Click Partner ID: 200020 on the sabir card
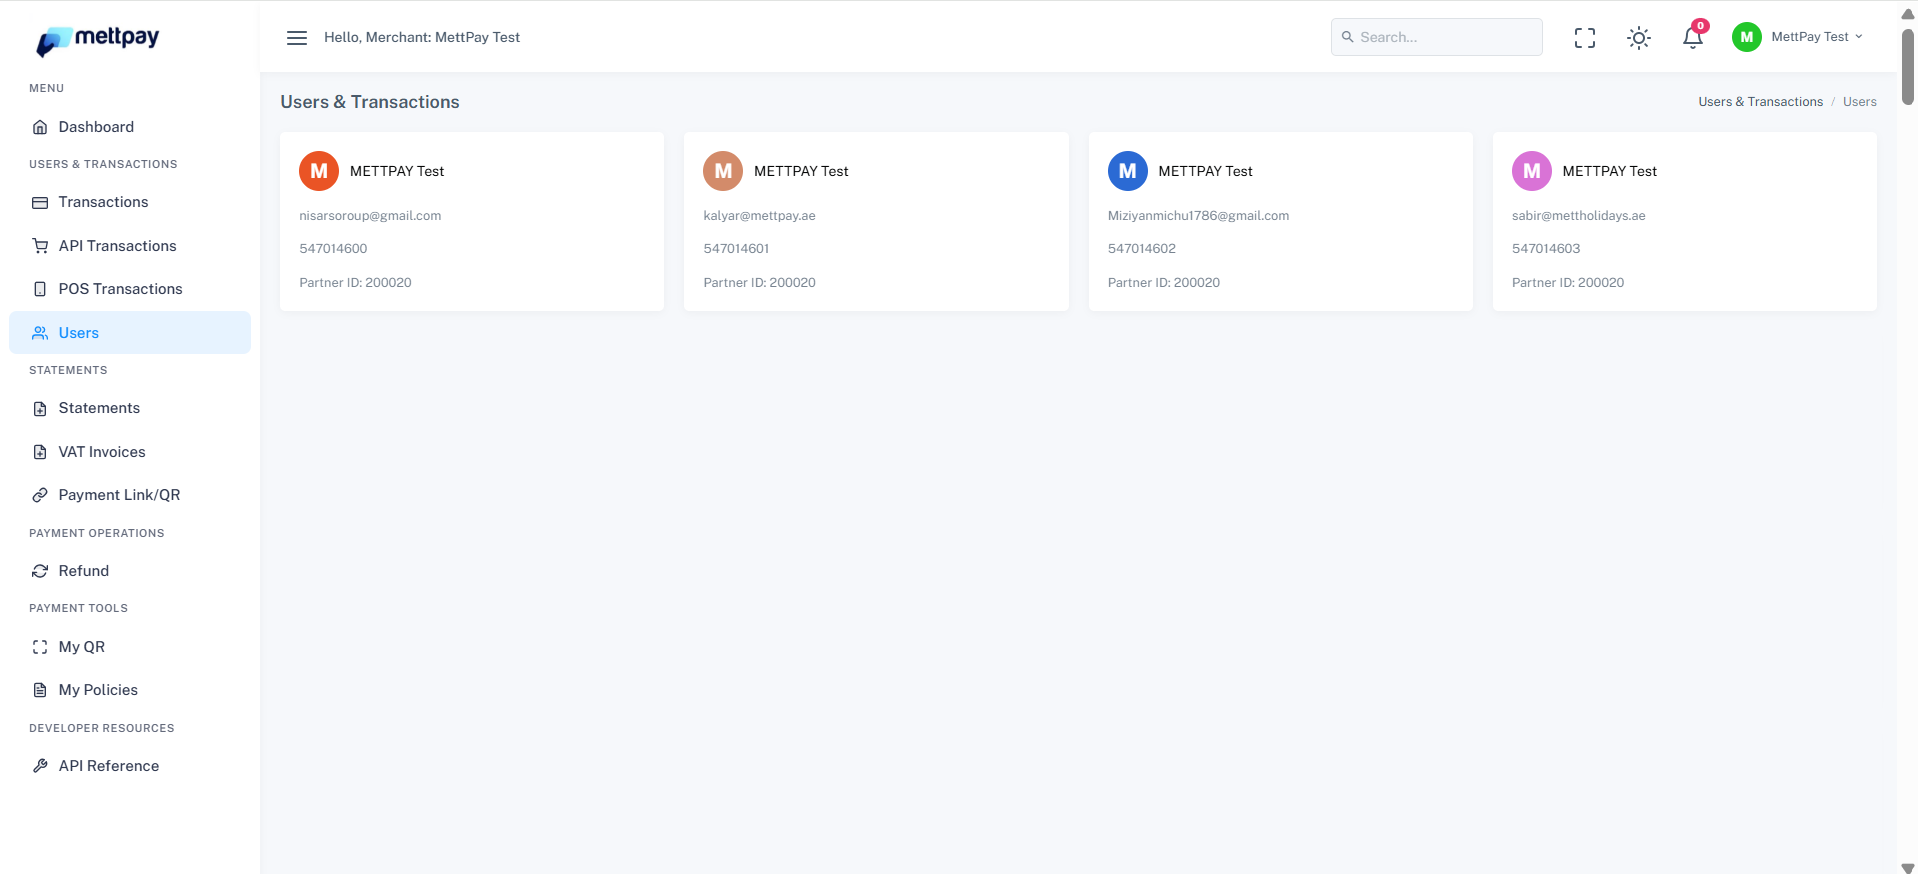 click(1568, 283)
